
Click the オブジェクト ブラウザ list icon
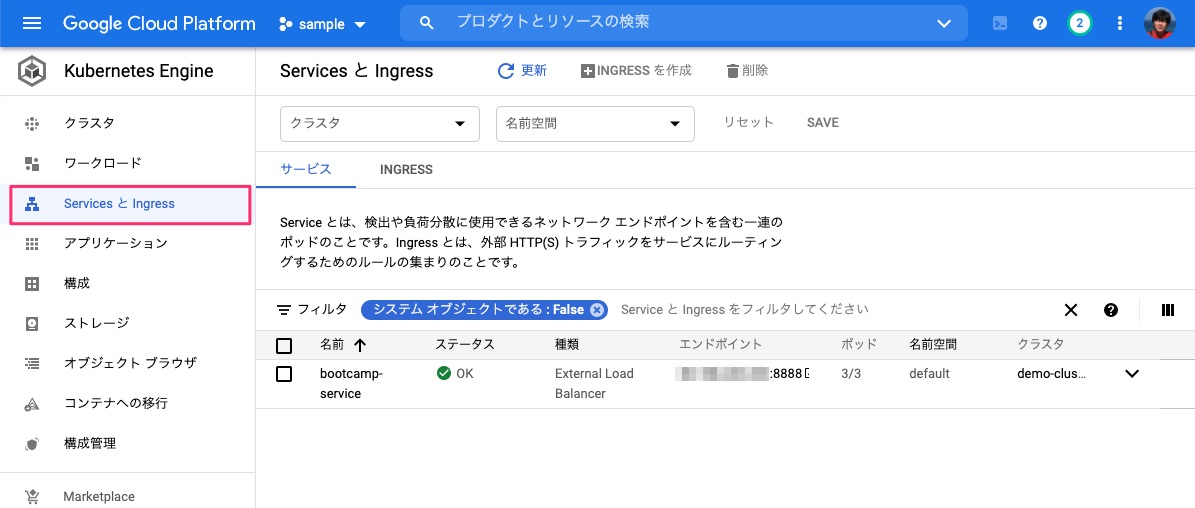point(31,363)
